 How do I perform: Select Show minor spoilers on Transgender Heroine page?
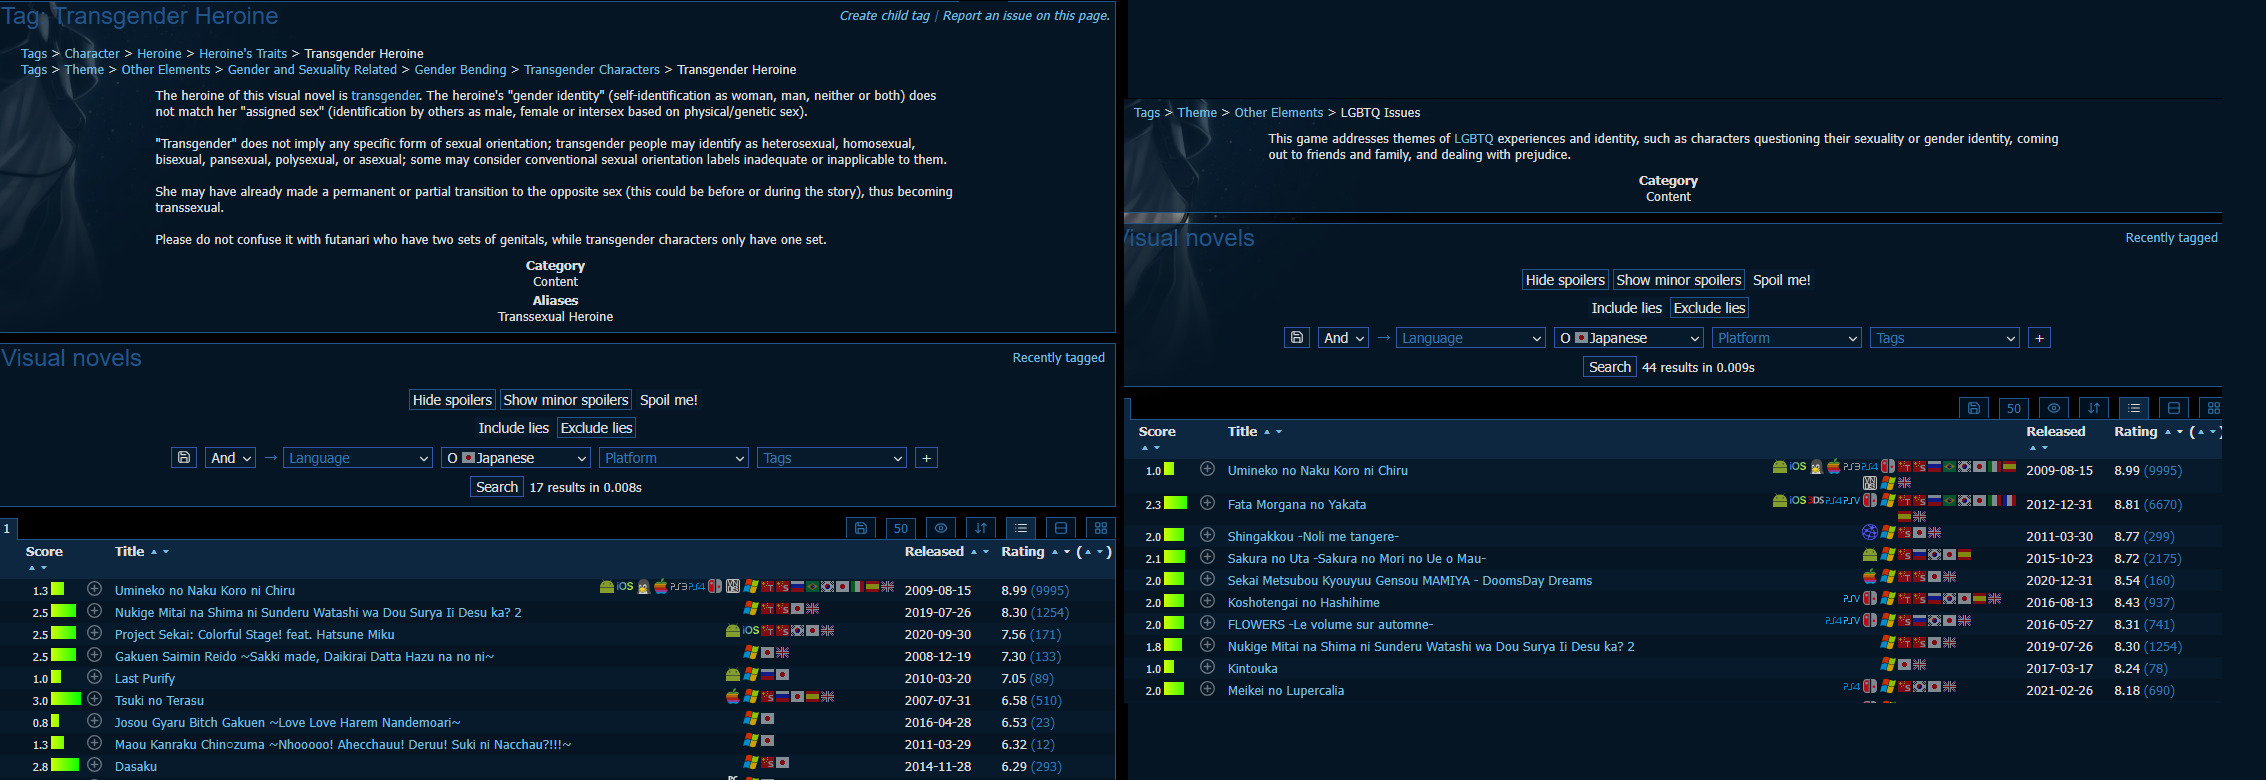point(566,400)
